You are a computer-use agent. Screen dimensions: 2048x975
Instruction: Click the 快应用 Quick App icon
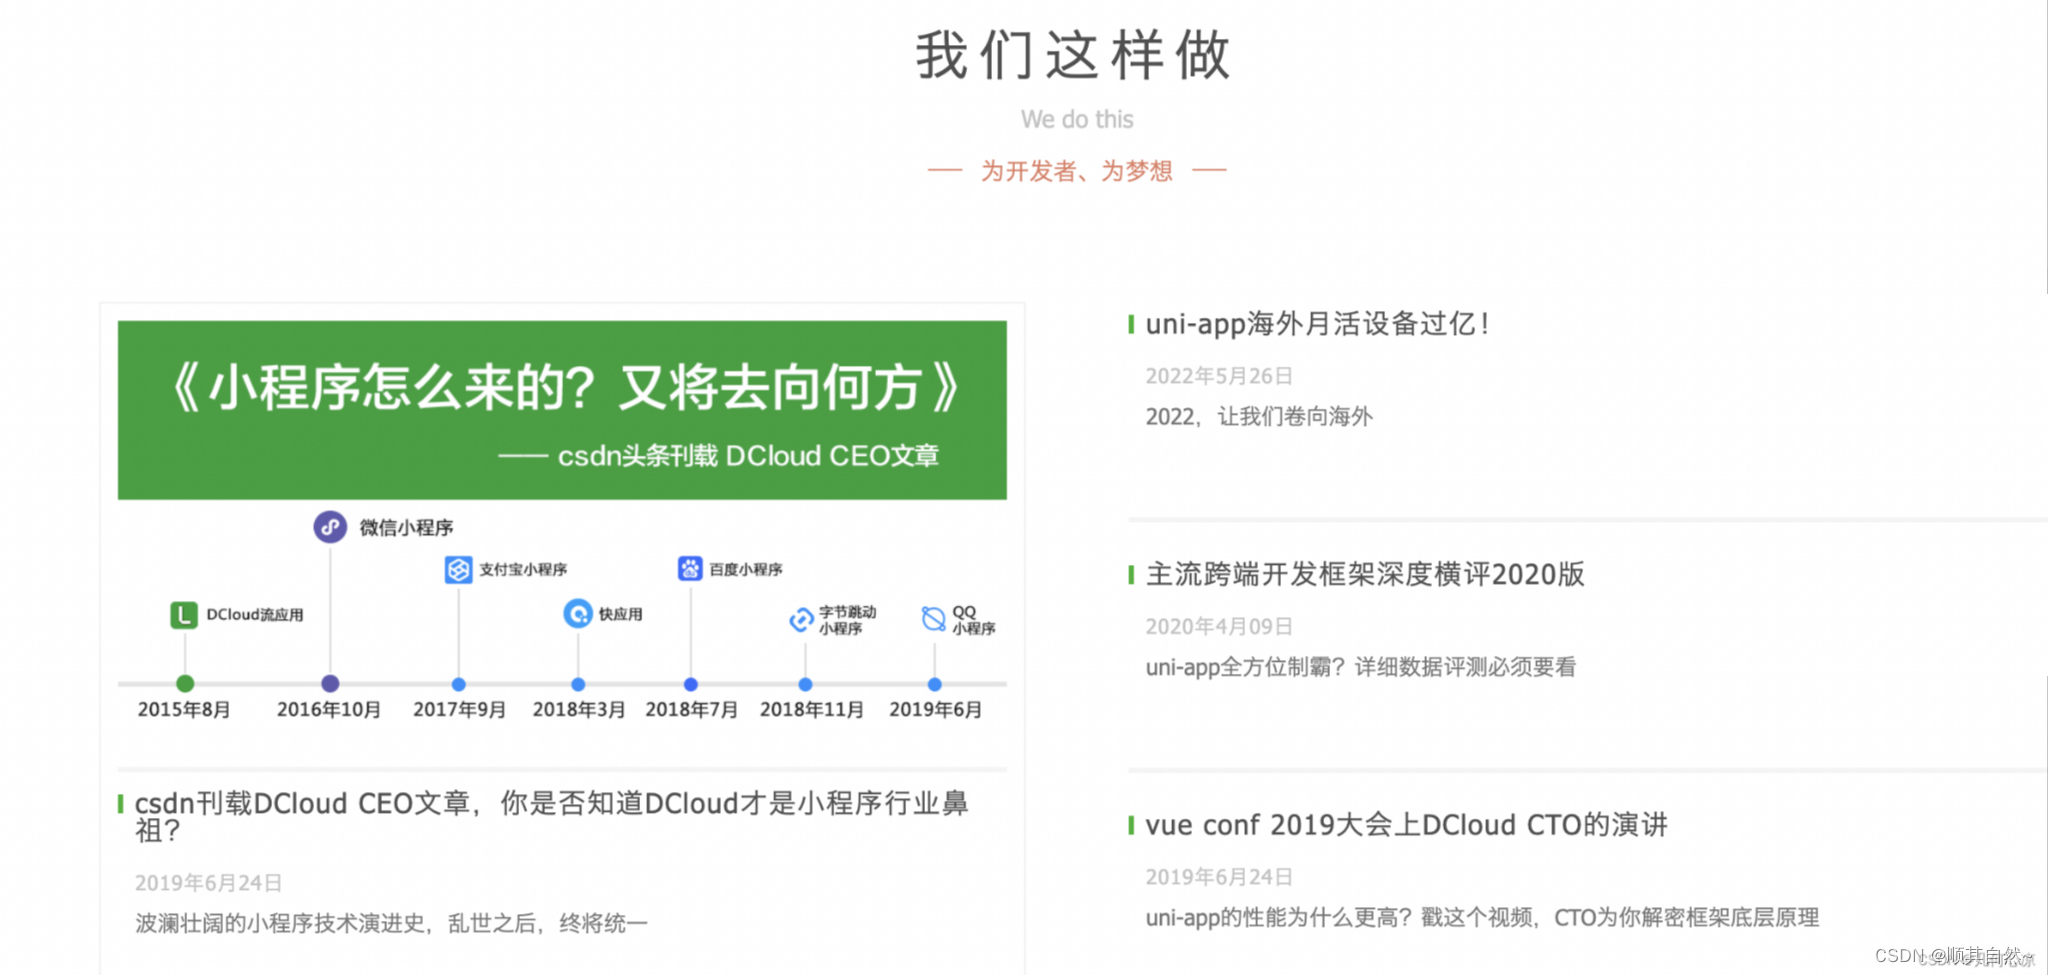click(577, 614)
